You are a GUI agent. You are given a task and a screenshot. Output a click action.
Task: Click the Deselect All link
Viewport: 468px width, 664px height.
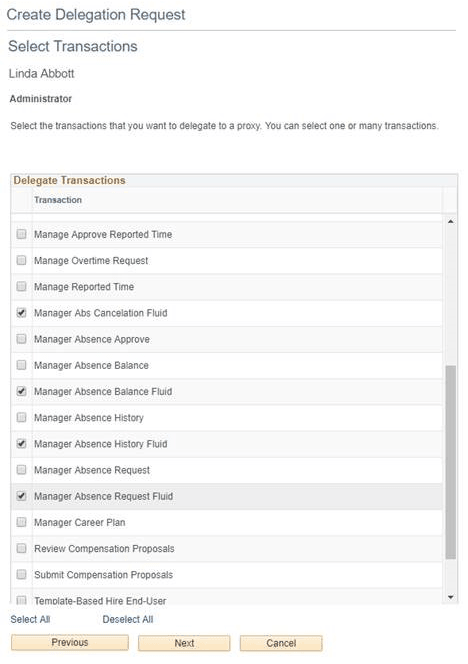tap(128, 619)
